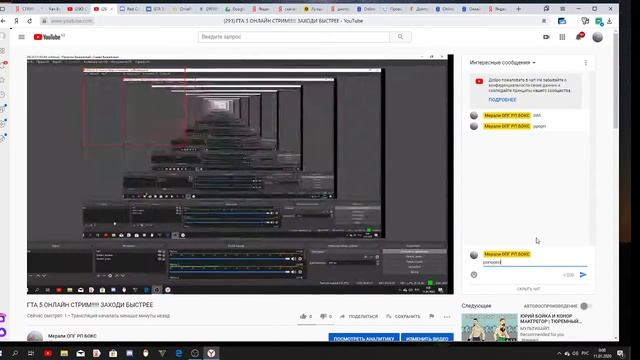Click the live stream video player

(x=240, y=174)
